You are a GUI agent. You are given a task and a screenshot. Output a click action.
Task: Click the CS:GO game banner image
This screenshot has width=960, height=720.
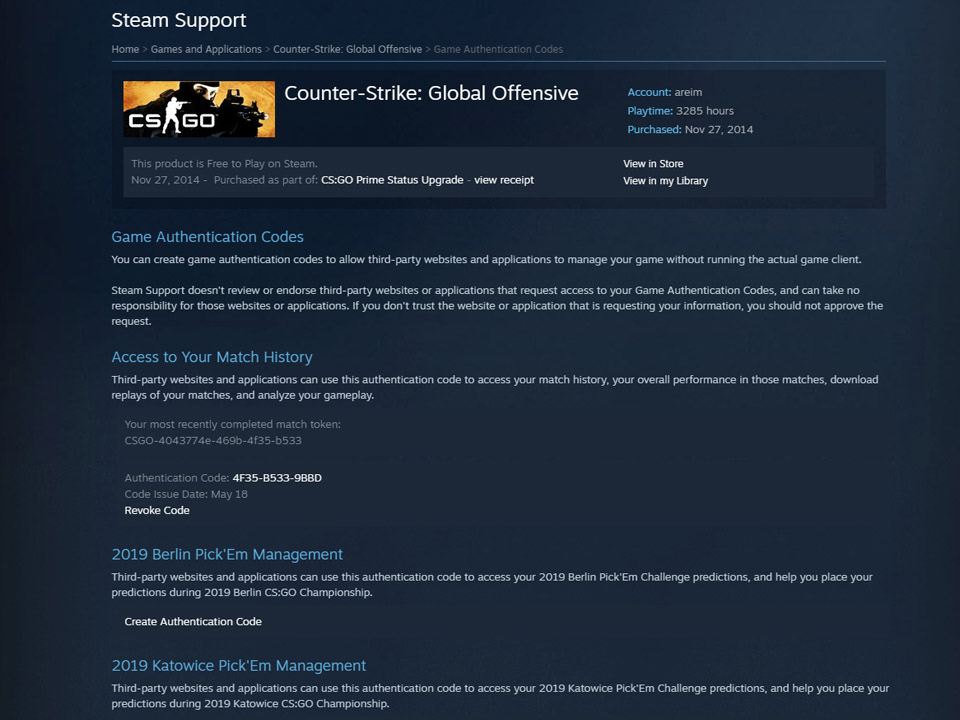click(x=199, y=109)
